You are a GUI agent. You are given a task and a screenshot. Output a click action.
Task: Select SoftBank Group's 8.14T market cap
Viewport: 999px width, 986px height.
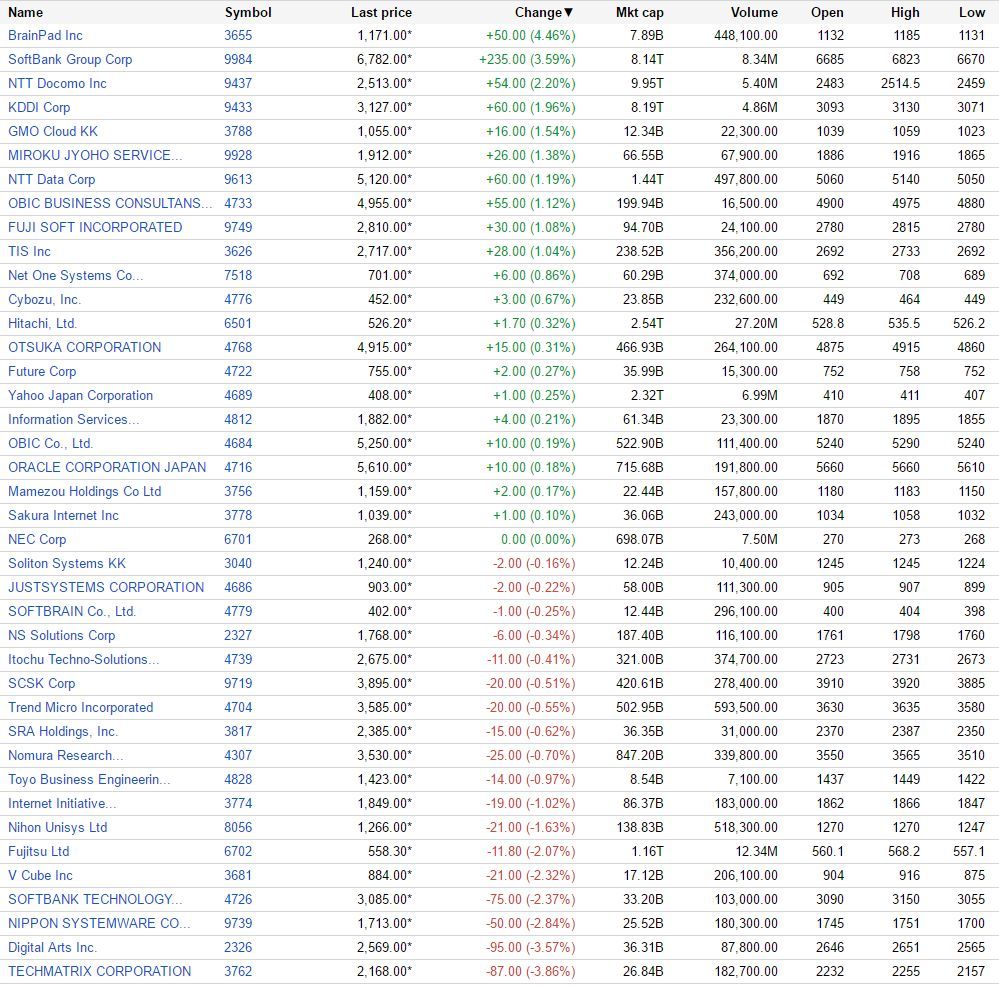pyautogui.click(x=647, y=60)
